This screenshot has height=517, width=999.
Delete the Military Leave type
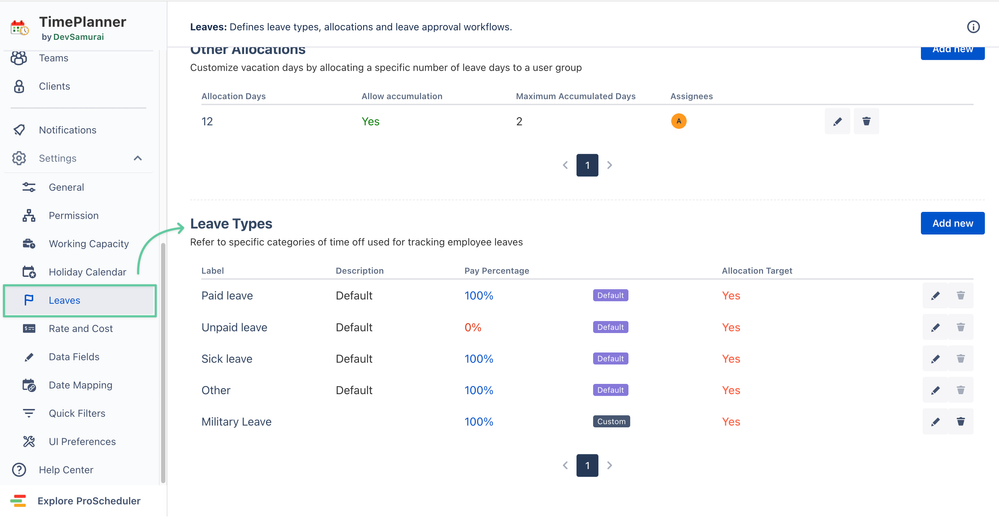point(961,421)
